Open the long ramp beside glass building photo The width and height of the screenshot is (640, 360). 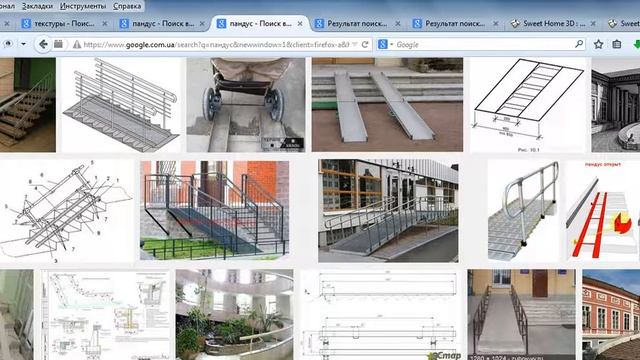[x=388, y=211]
